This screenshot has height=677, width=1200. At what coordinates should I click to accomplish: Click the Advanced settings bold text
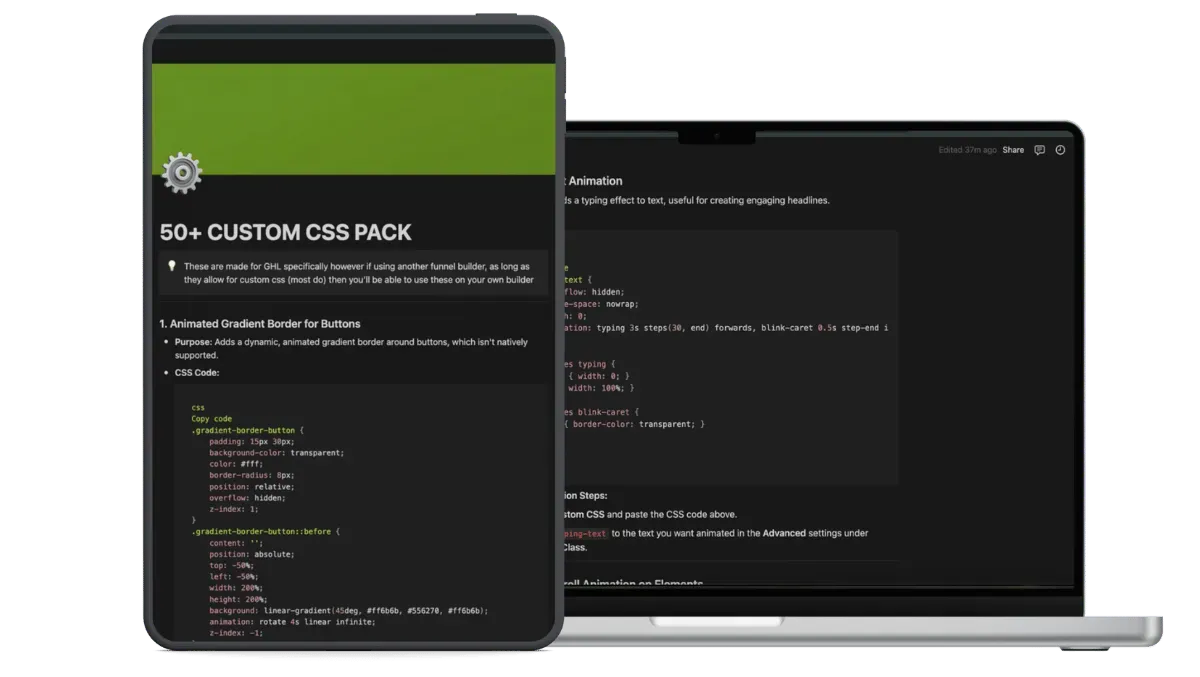click(784, 533)
